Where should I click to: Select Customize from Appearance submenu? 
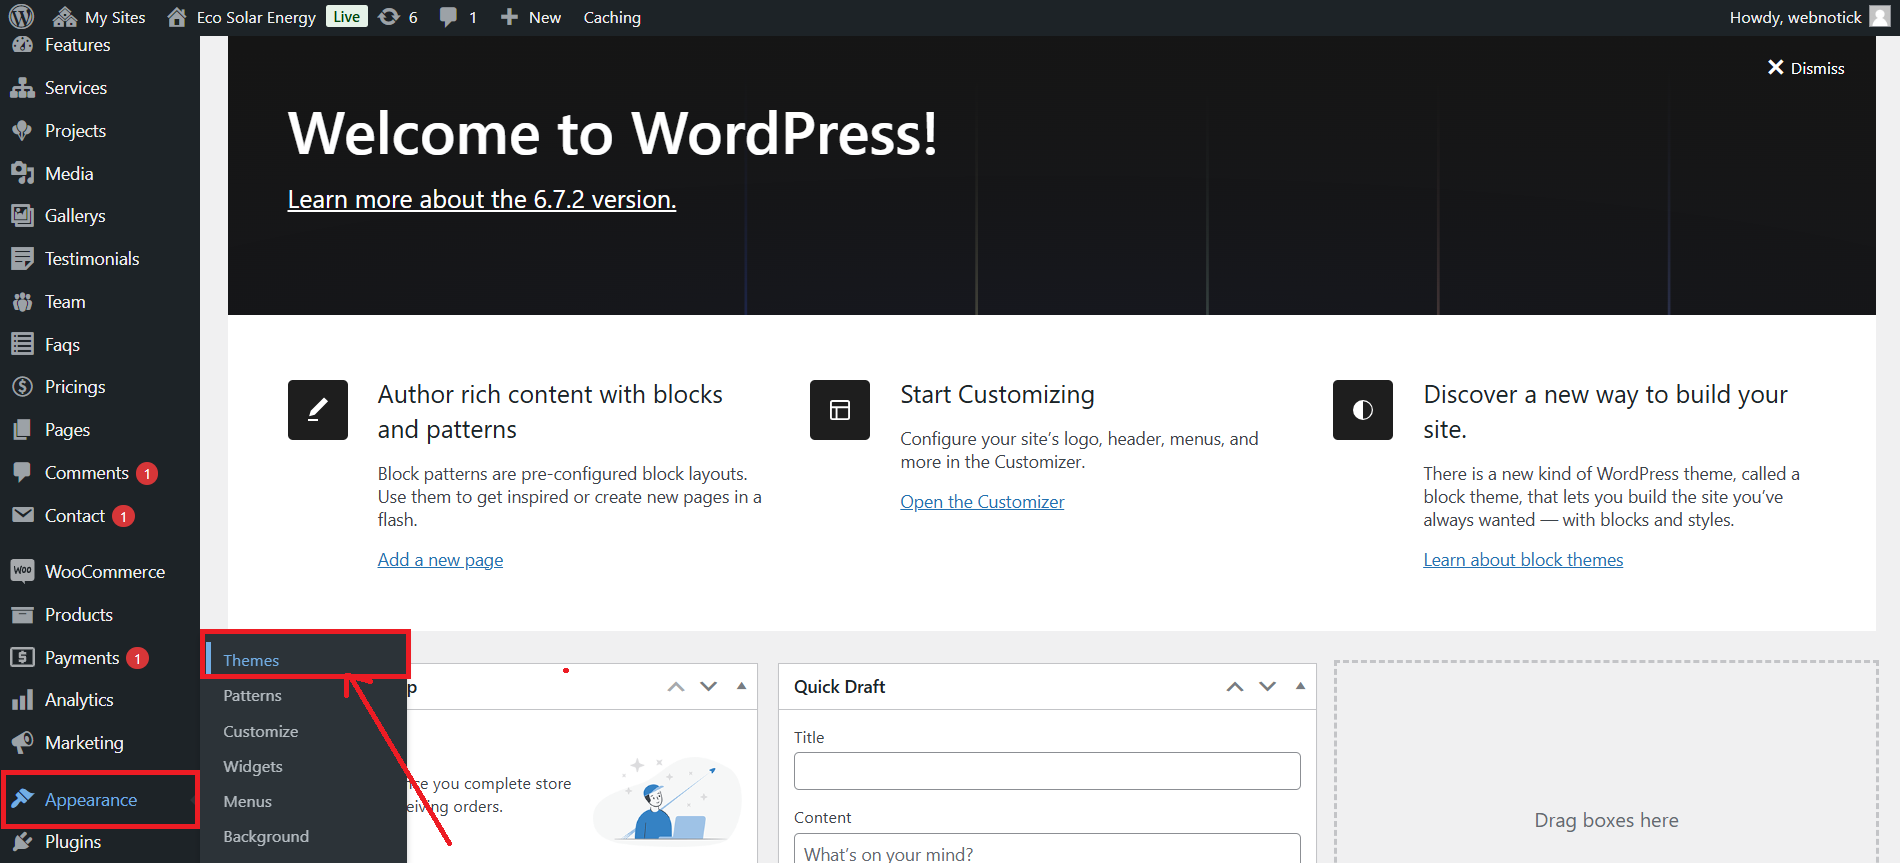[x=260, y=731]
